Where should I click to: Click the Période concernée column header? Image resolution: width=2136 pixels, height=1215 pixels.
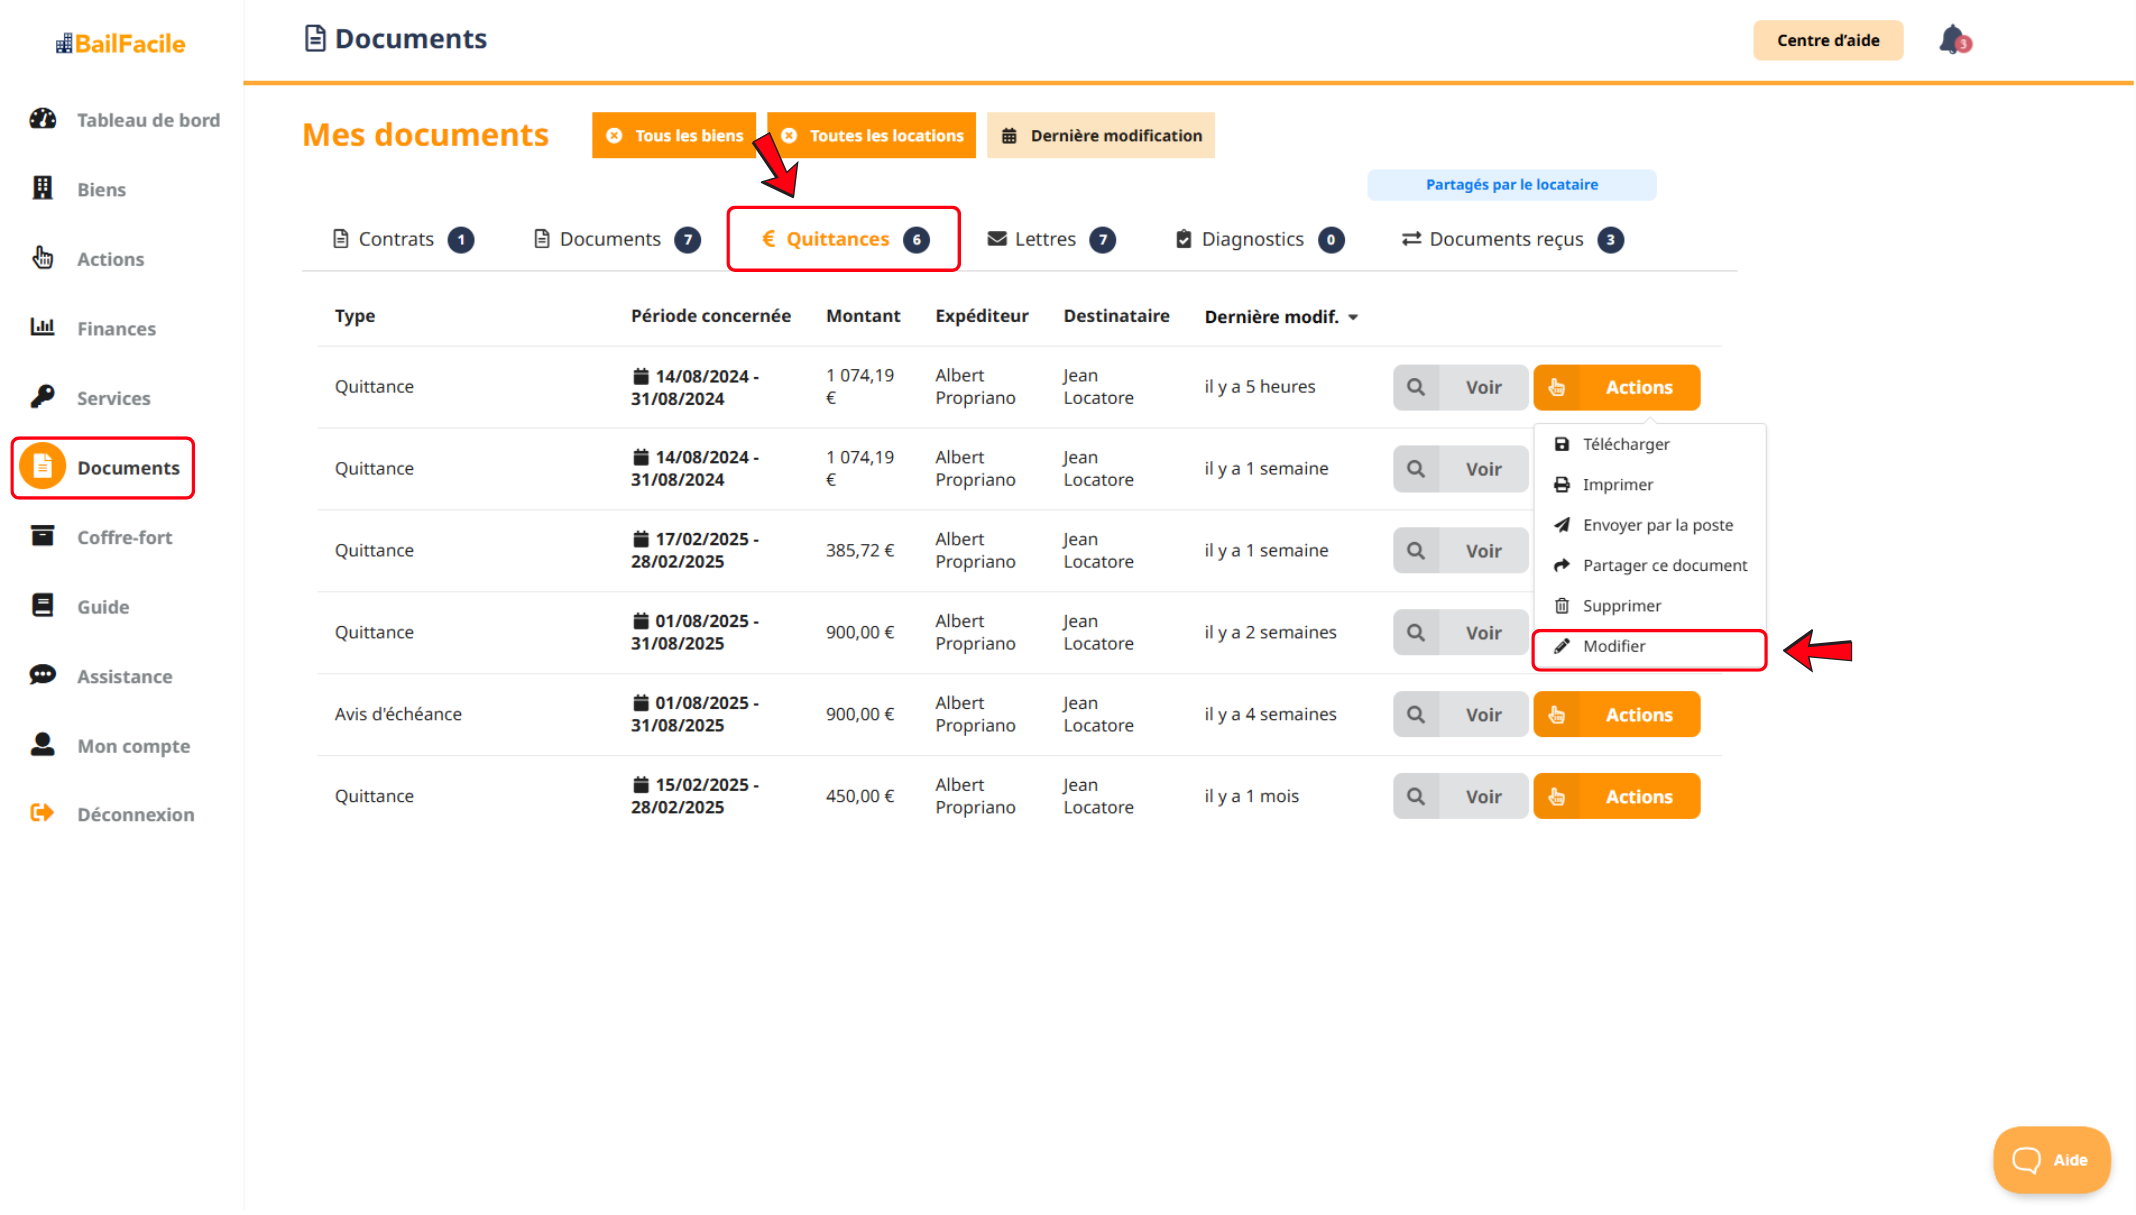click(x=710, y=316)
